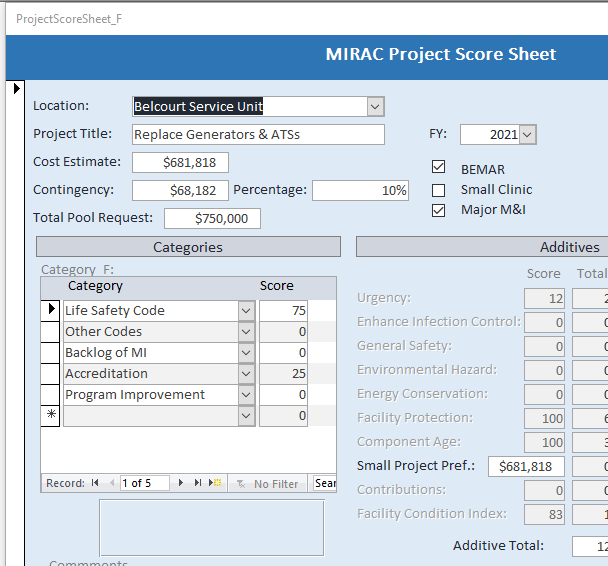Image resolution: width=608 pixels, height=566 pixels.
Task: Create new blank record icon
Action: 215,483
